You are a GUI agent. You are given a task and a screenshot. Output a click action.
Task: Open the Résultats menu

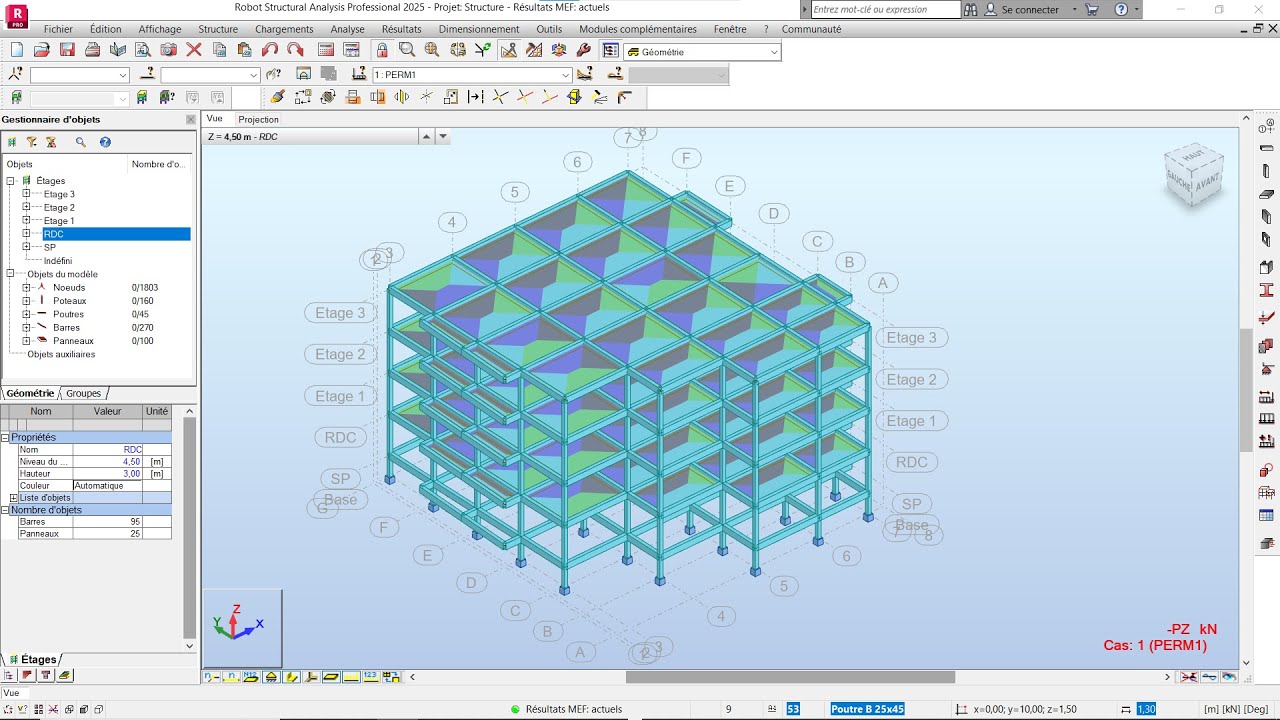(x=401, y=29)
